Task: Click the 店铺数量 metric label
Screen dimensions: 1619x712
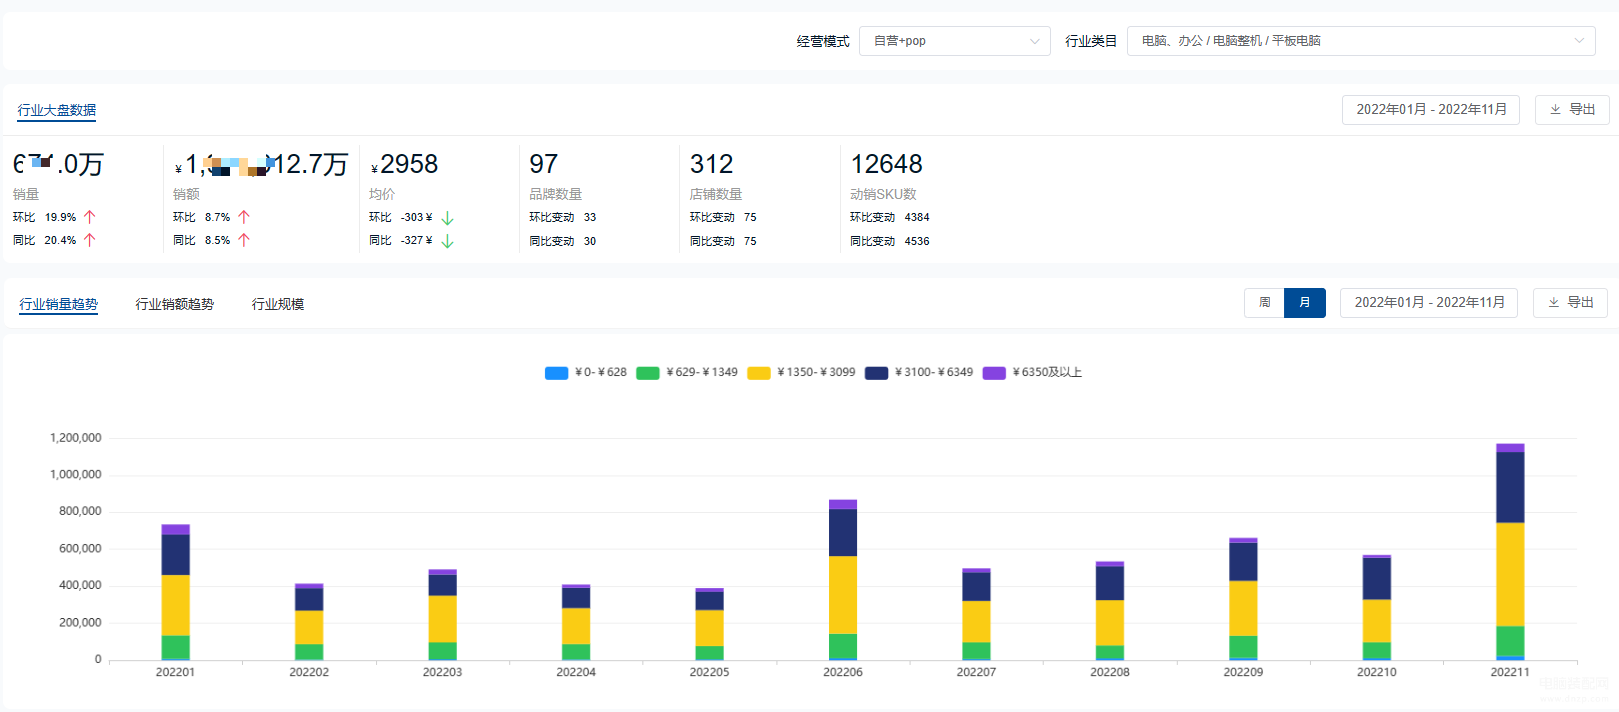Action: coord(716,194)
